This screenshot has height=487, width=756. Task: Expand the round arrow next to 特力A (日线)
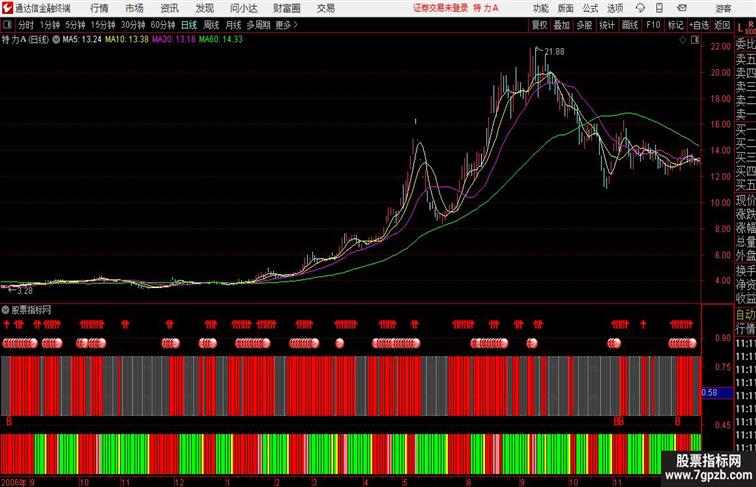pos(56,40)
